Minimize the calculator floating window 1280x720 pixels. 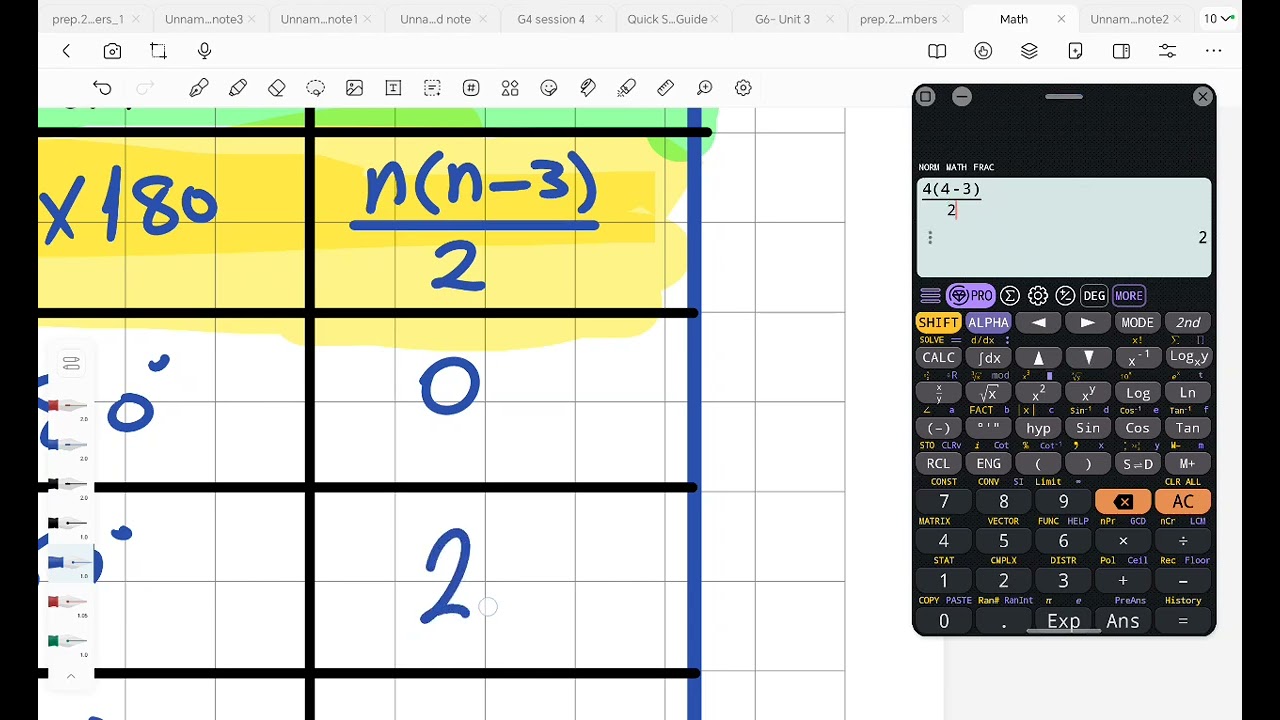click(x=962, y=97)
